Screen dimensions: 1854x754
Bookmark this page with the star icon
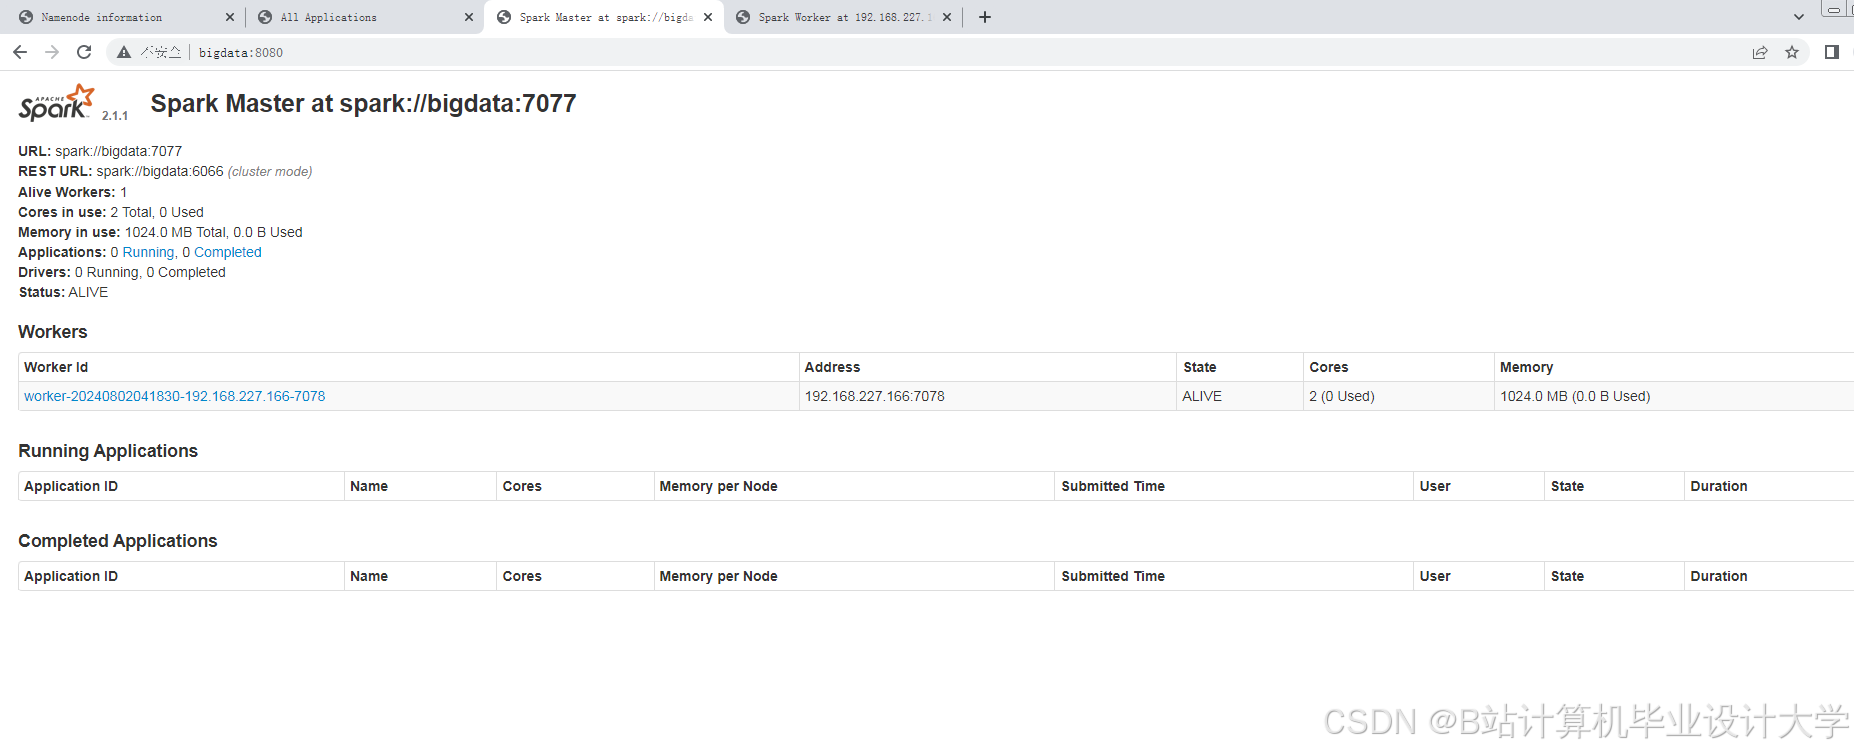click(1792, 52)
